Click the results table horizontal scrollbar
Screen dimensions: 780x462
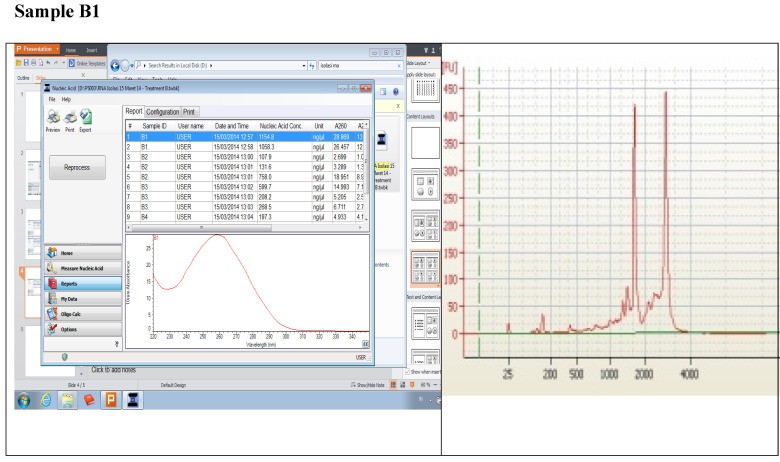pos(244,227)
